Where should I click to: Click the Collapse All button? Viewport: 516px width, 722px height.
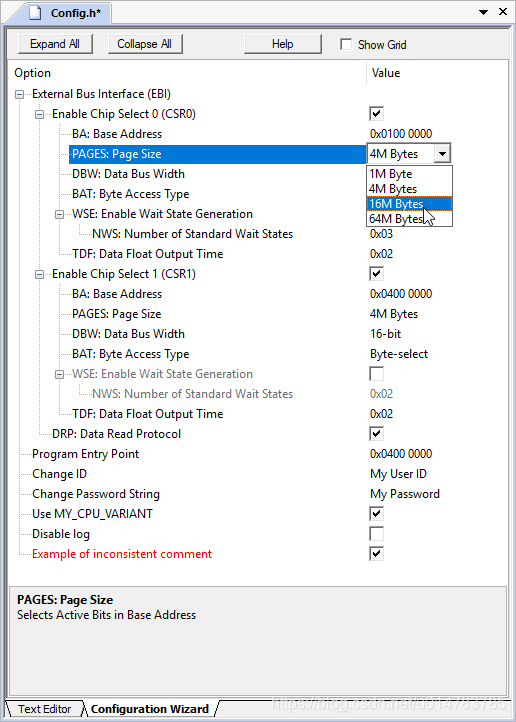tap(145, 44)
